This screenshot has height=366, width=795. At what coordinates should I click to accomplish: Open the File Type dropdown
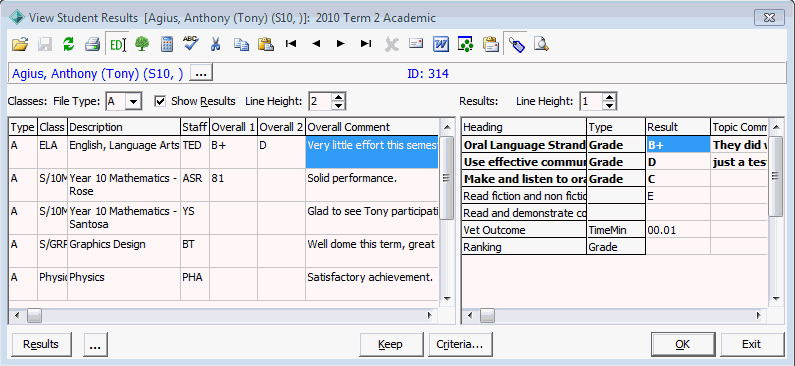coord(133,101)
